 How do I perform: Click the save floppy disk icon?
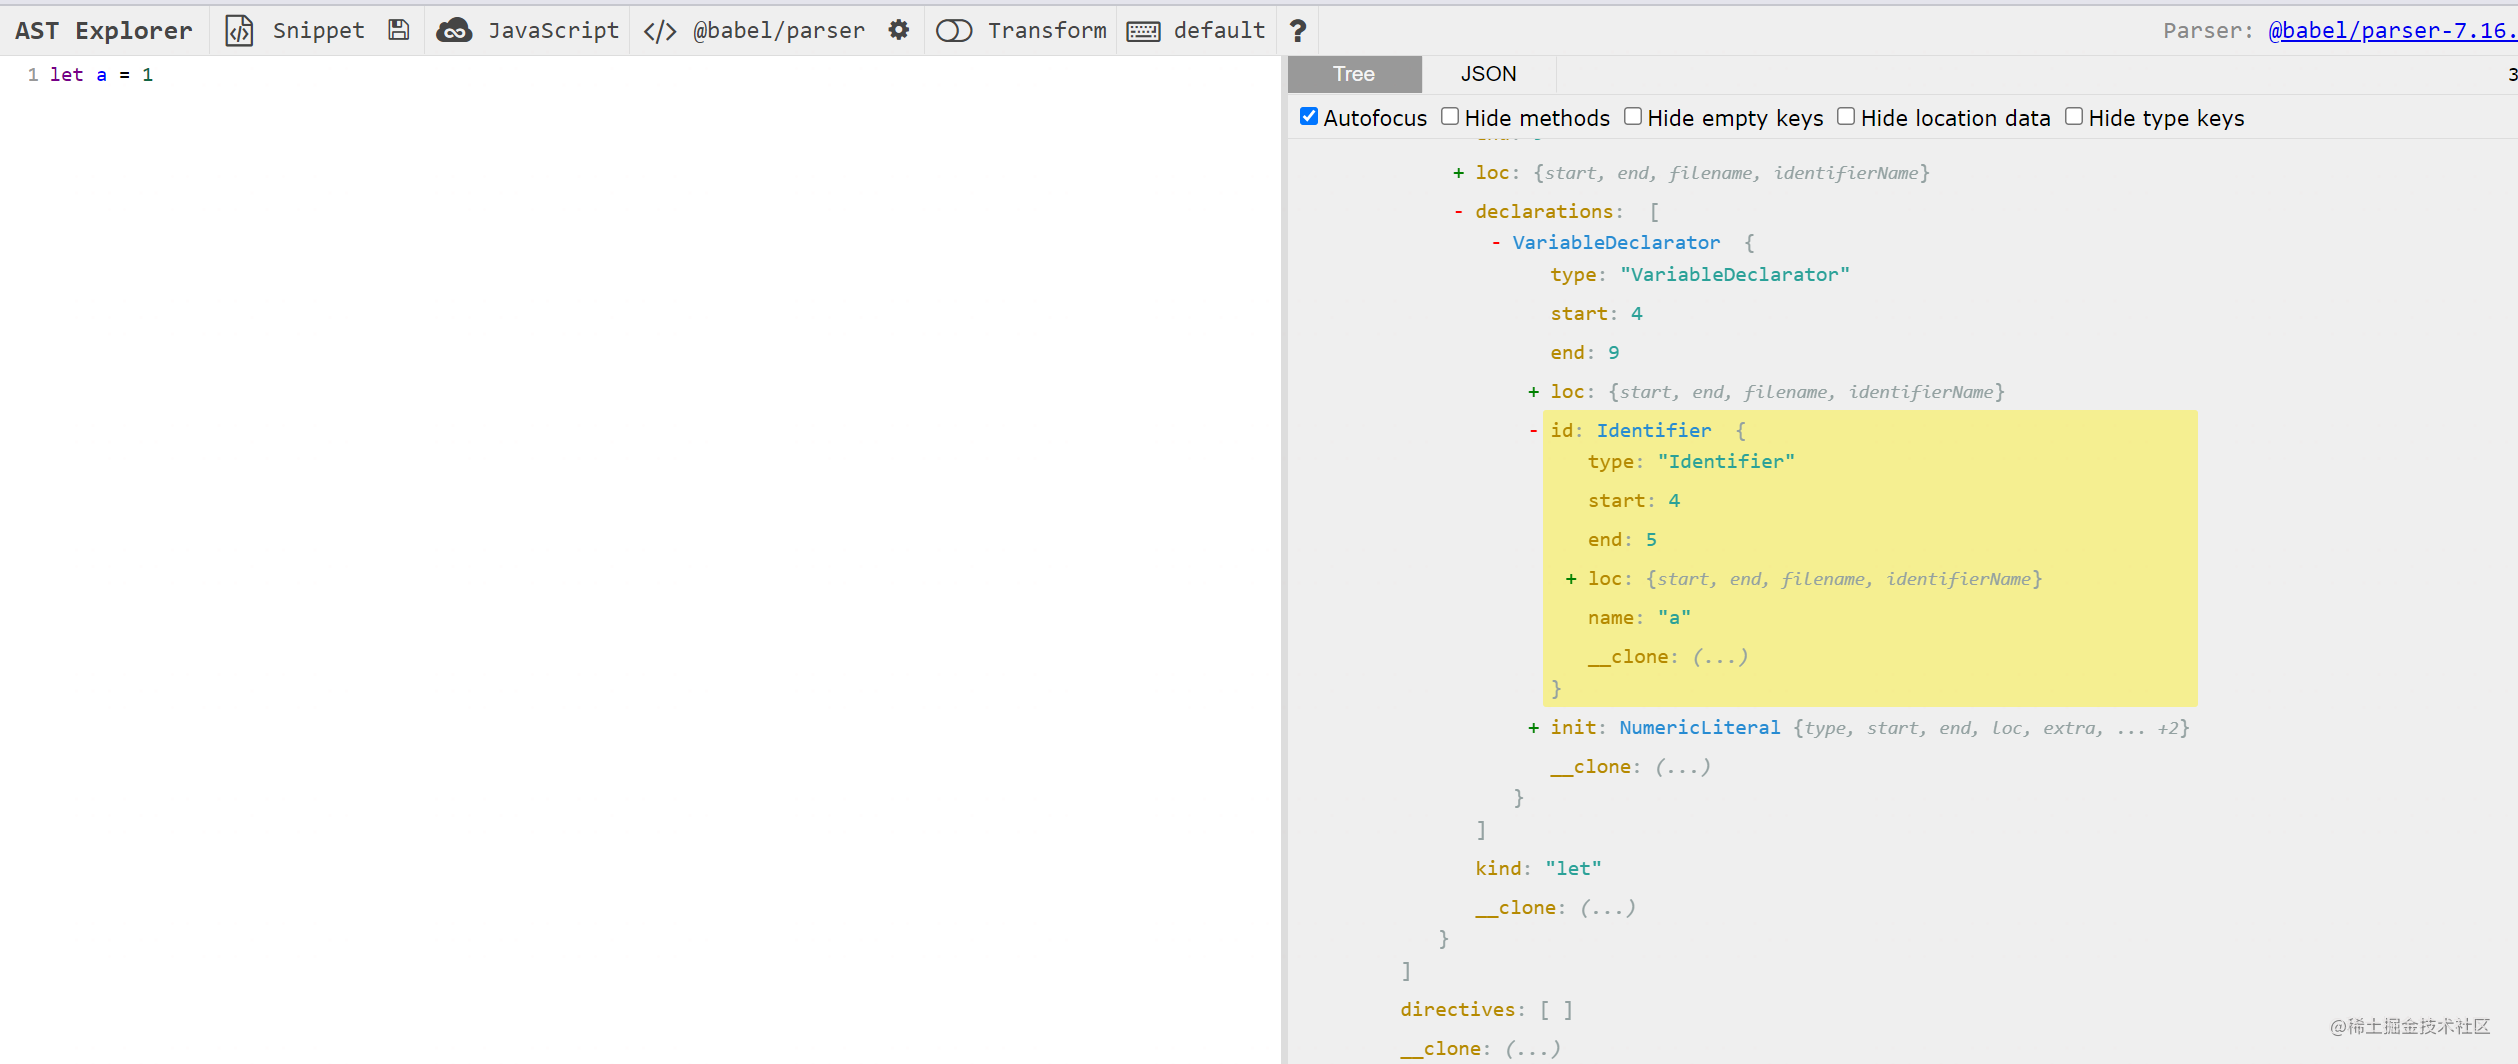pyautogui.click(x=399, y=30)
